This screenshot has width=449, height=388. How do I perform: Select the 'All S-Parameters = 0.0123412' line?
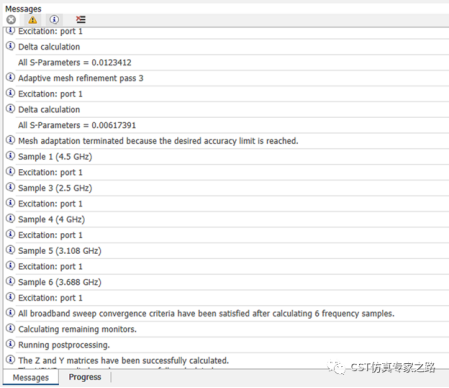75,62
